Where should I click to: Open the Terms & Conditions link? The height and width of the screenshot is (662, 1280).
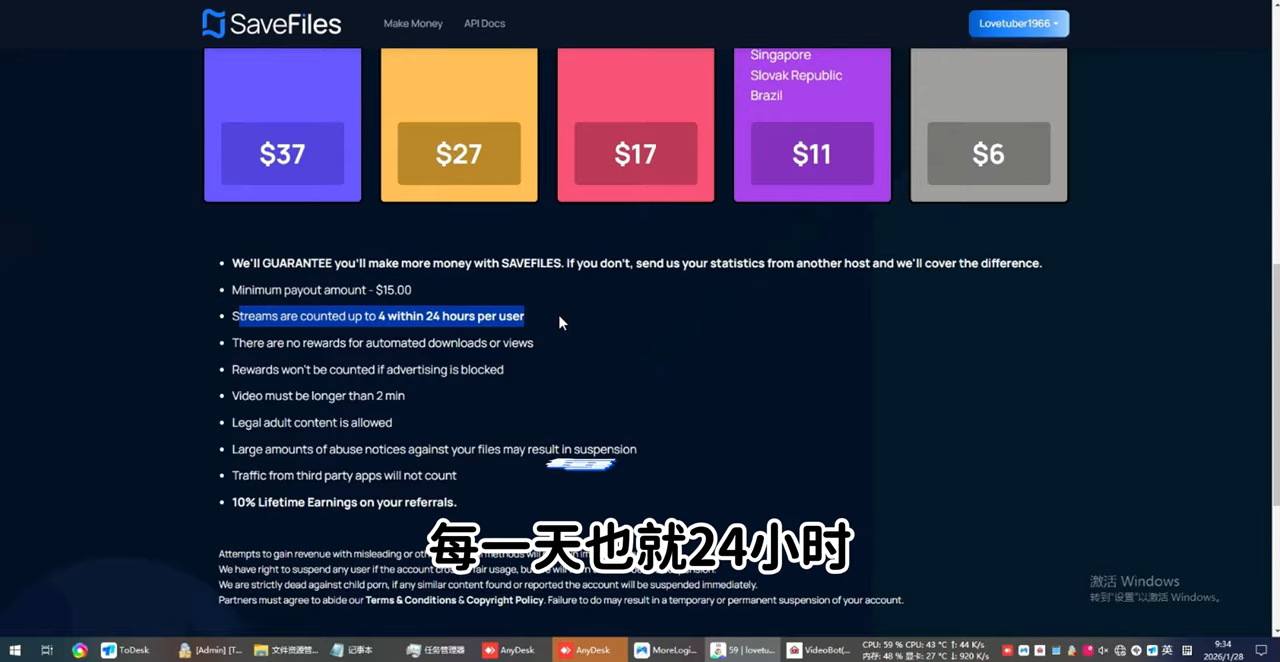pos(410,600)
